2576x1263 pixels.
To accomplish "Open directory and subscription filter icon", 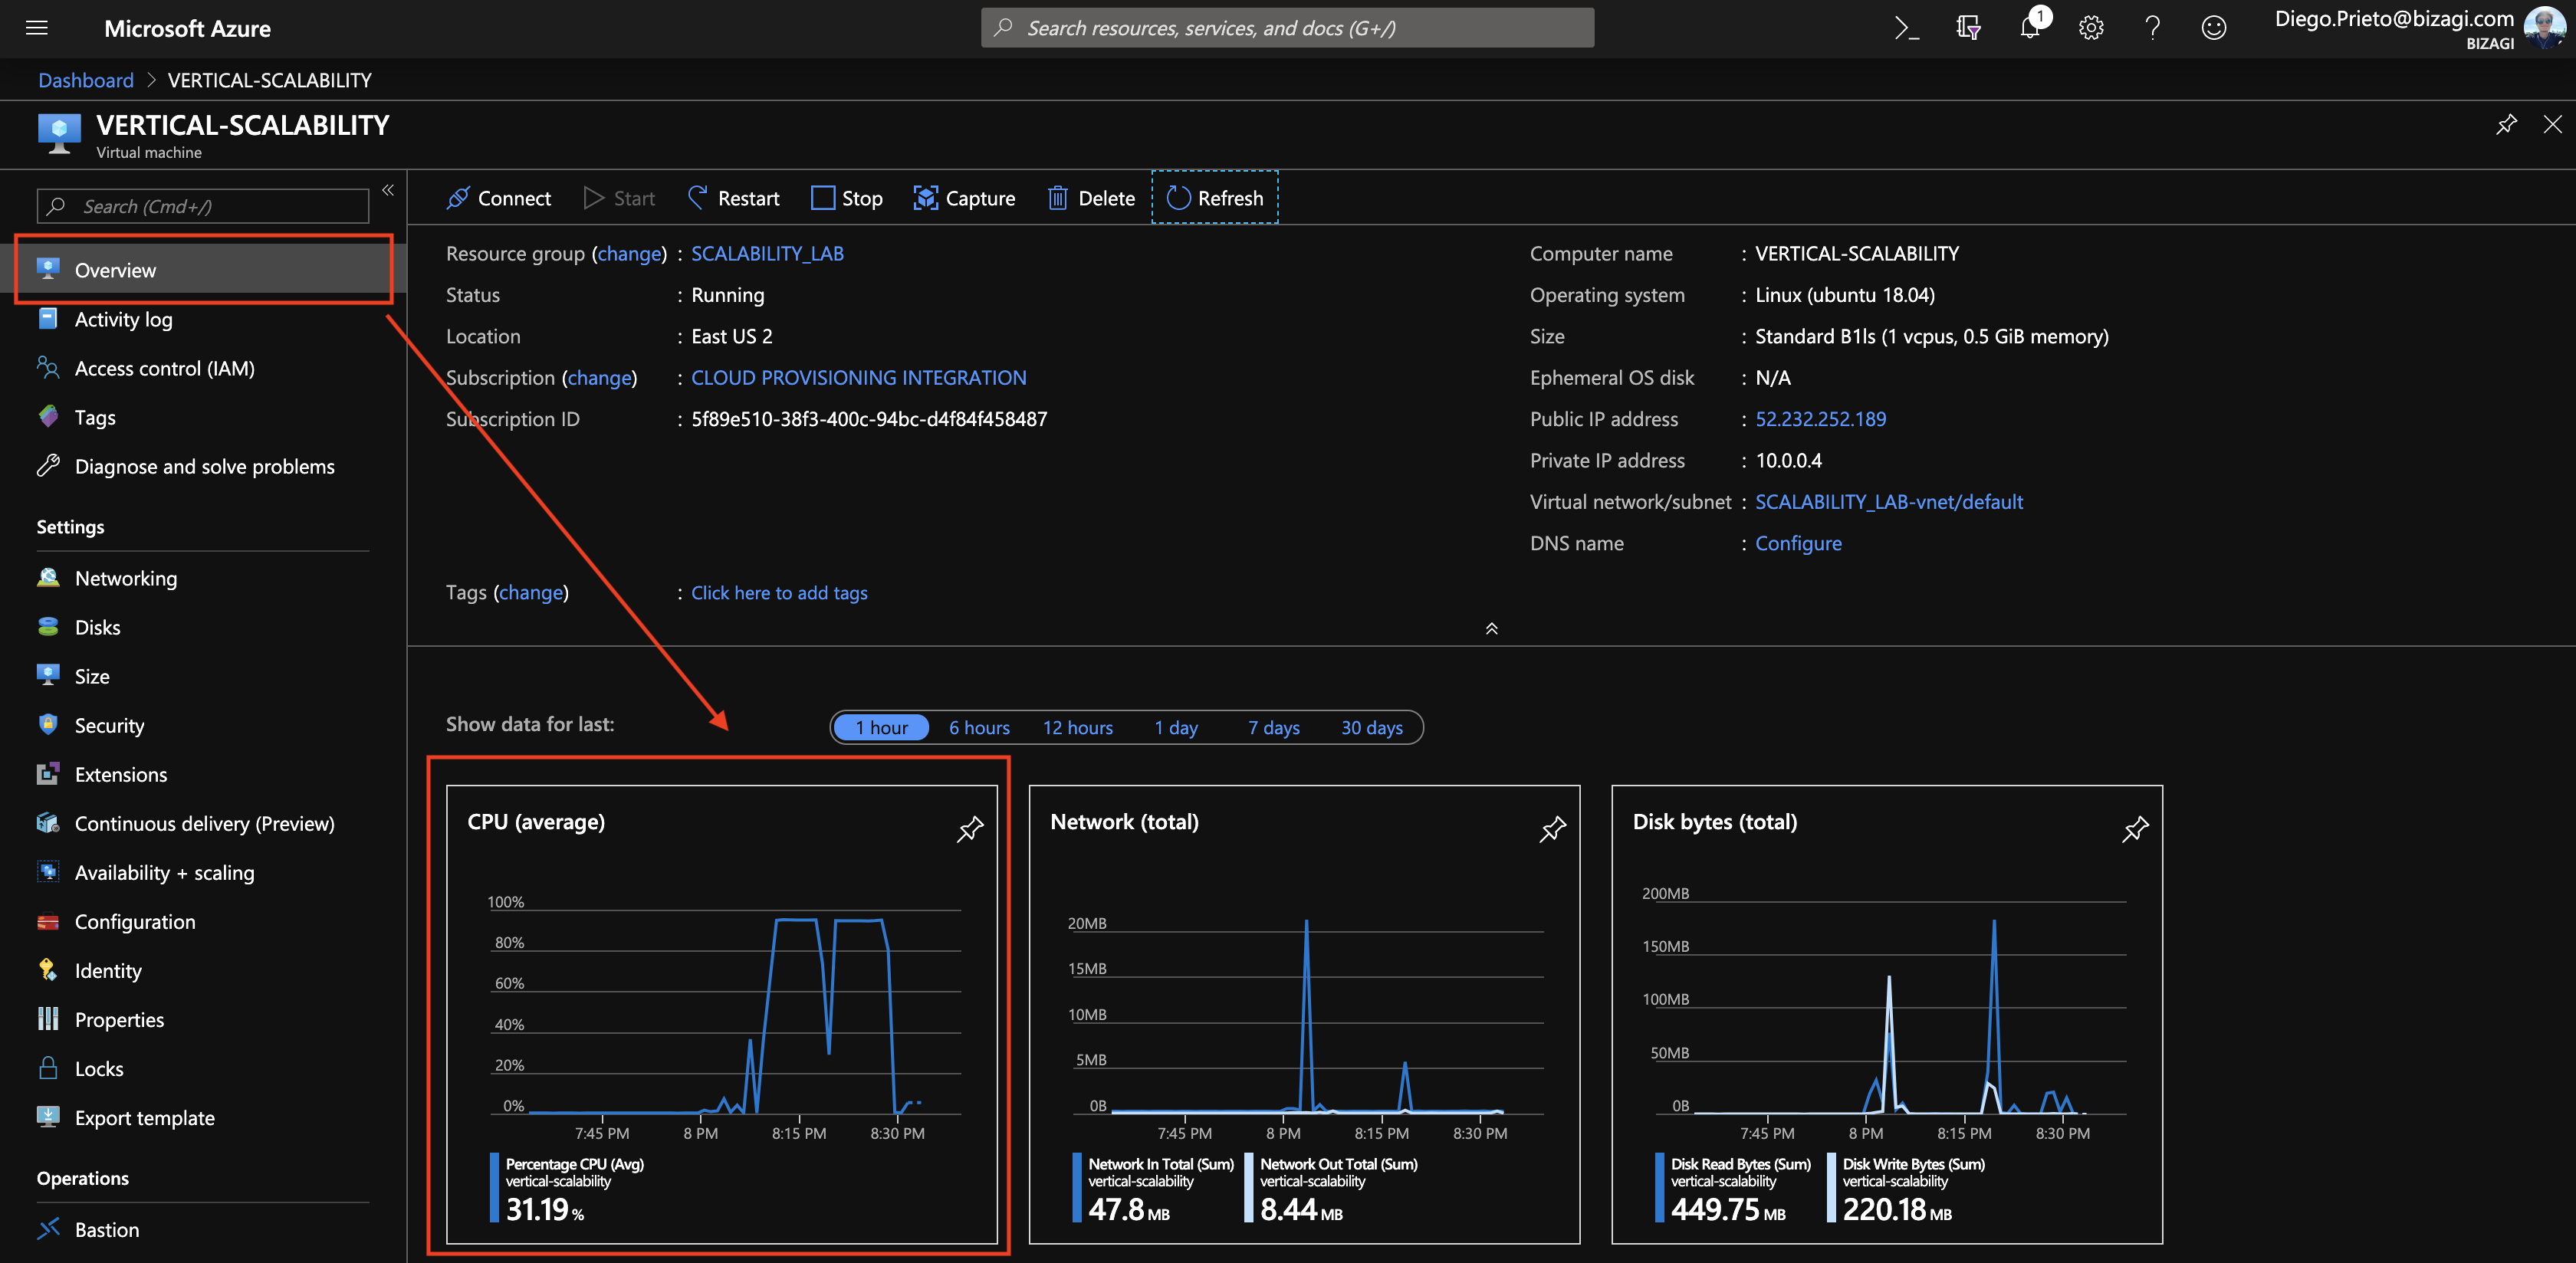I will 1968,28.
